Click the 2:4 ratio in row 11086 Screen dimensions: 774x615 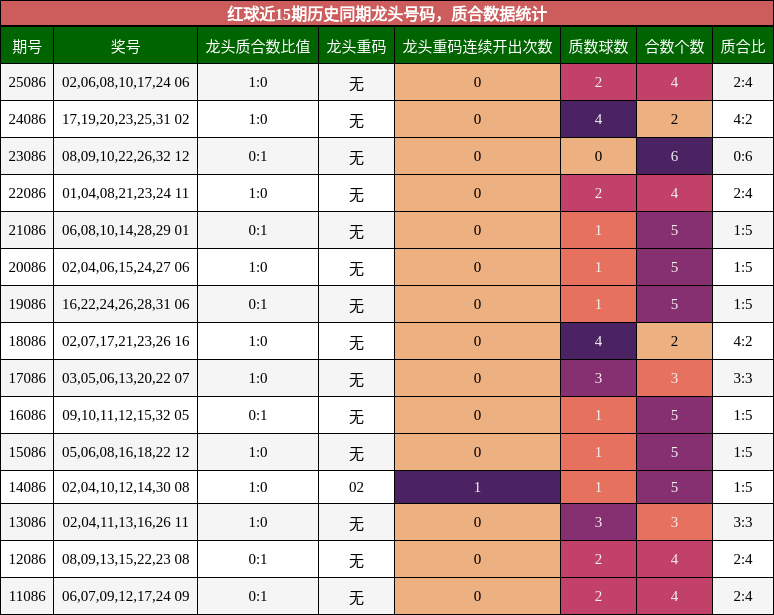point(743,596)
